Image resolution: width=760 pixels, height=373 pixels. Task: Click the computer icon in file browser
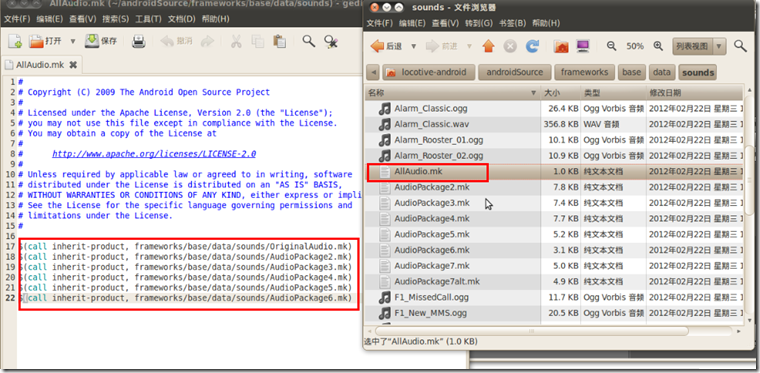[x=583, y=46]
